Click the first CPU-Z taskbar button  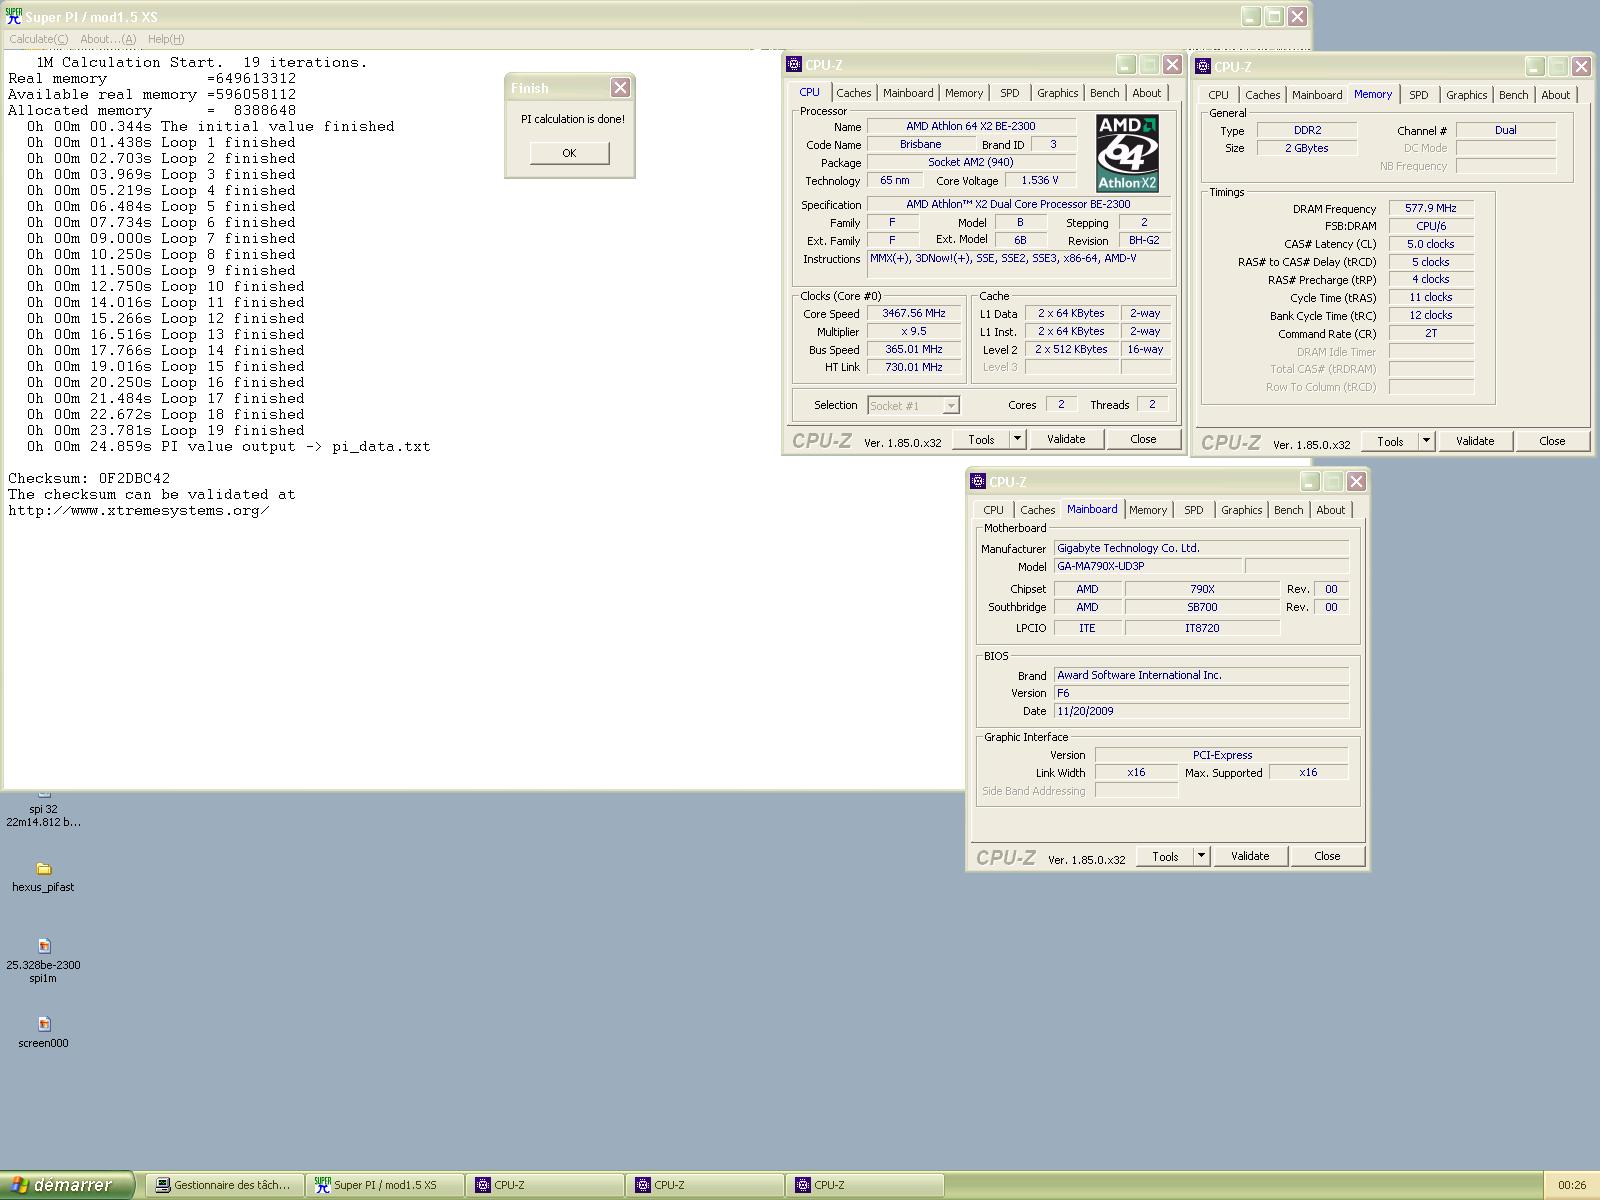(544, 1185)
